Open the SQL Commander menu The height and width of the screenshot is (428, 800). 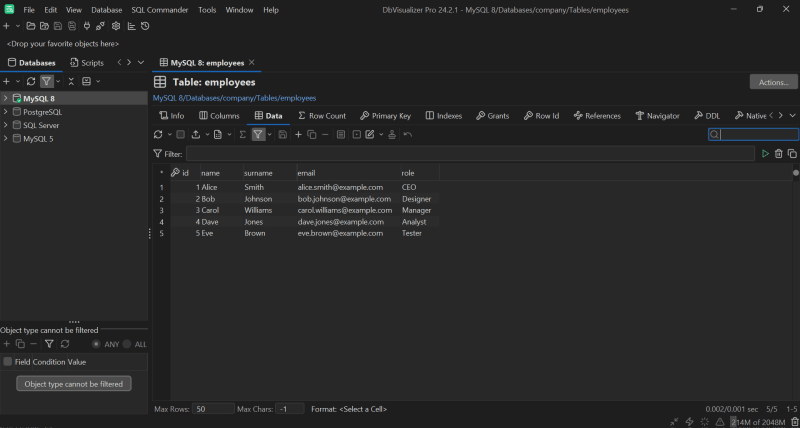pyautogui.click(x=160, y=9)
